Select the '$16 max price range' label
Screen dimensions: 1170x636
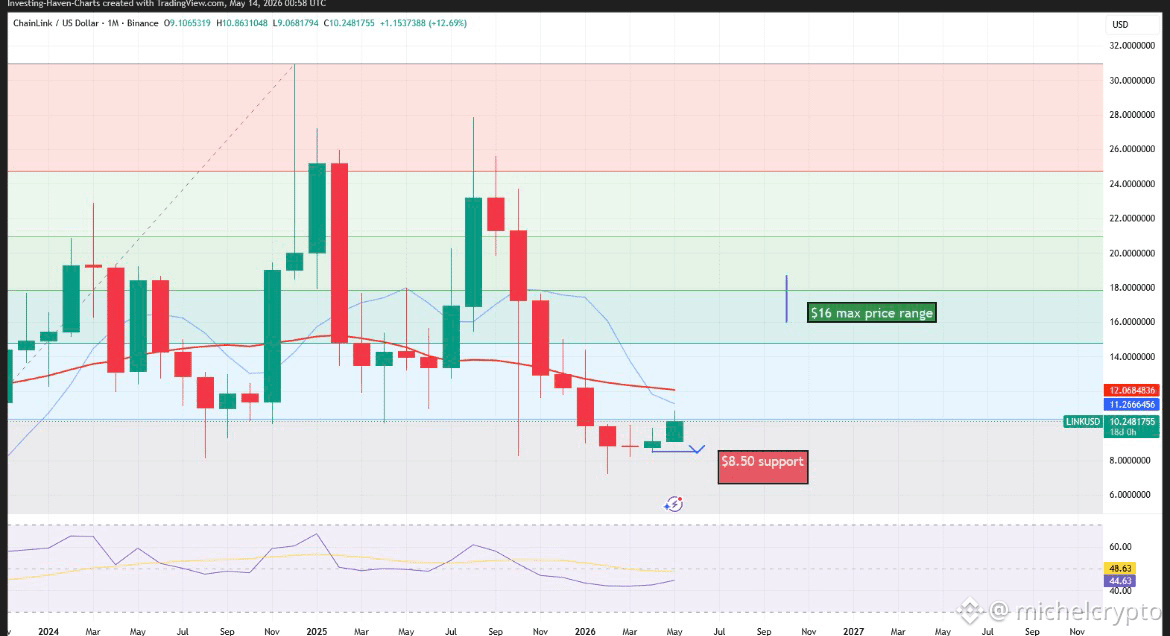coord(872,313)
